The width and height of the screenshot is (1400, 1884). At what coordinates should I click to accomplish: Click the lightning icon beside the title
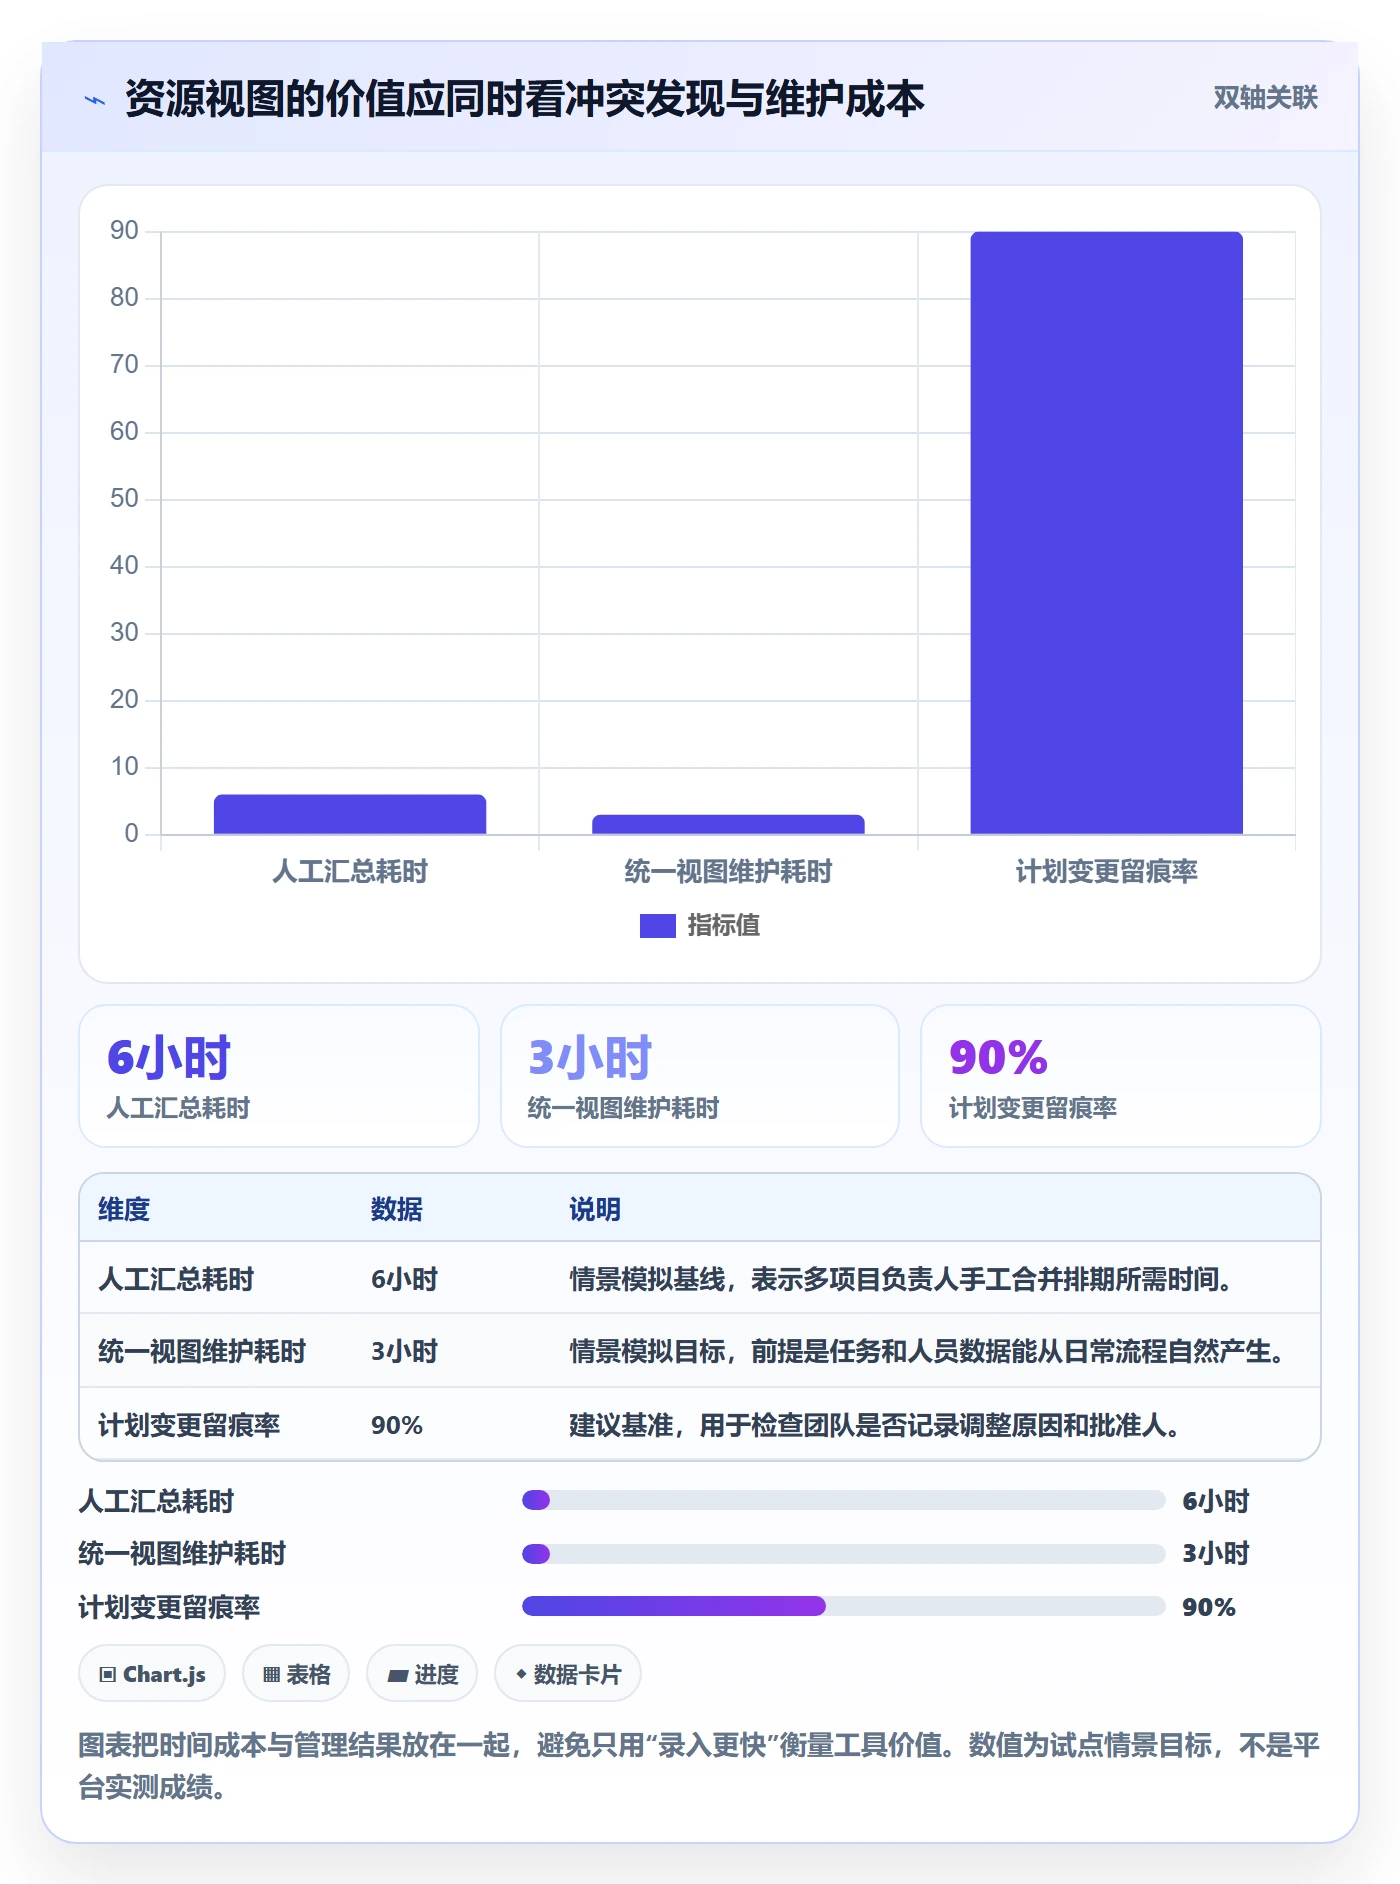tap(95, 100)
